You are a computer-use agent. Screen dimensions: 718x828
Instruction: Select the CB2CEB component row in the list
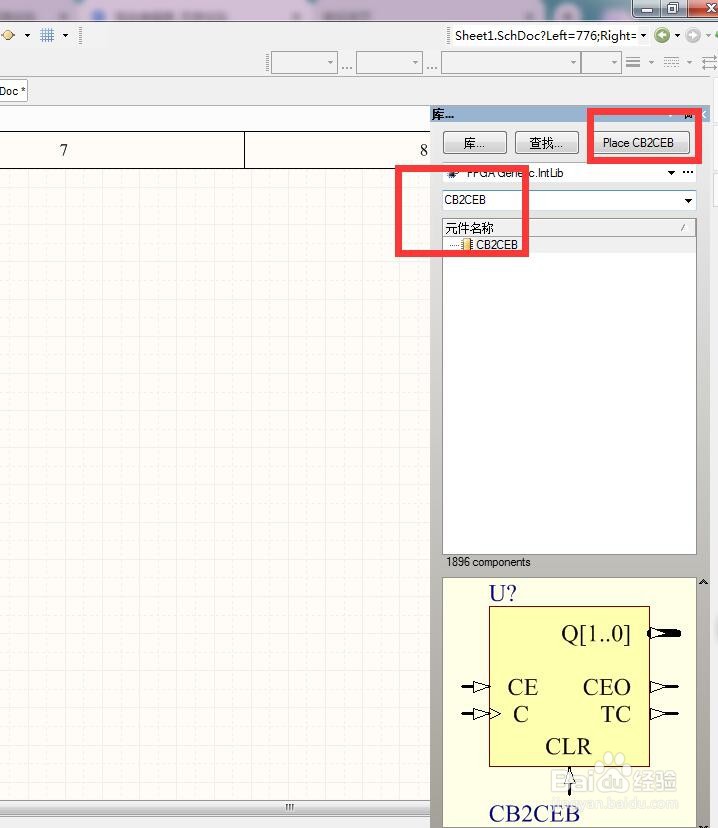tap(569, 244)
